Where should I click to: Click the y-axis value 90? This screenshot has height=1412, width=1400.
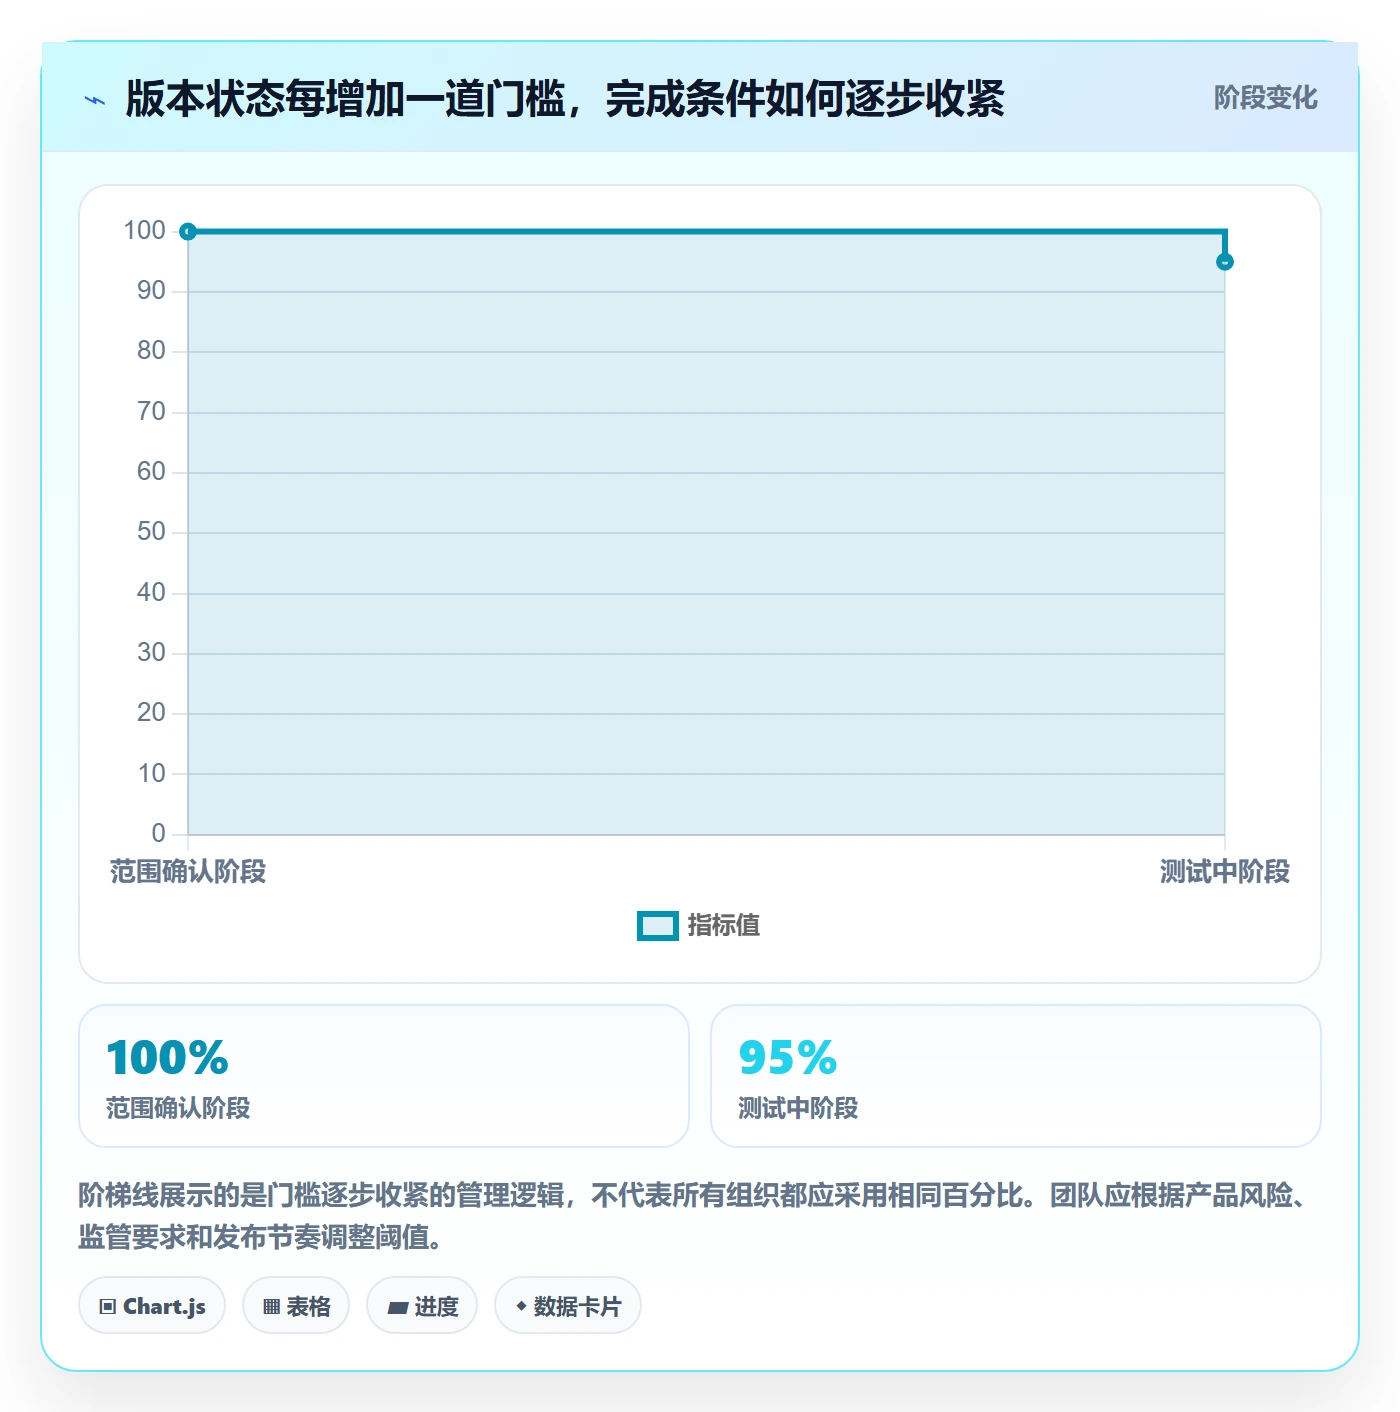[x=151, y=291]
